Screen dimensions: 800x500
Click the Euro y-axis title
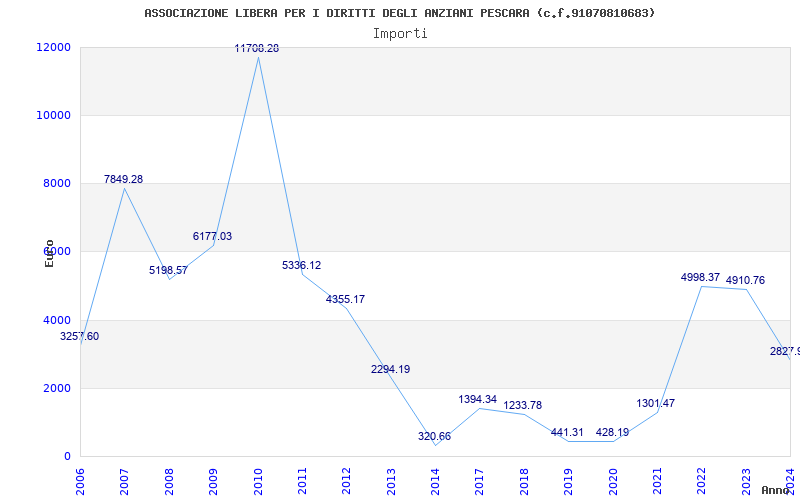coord(49,253)
